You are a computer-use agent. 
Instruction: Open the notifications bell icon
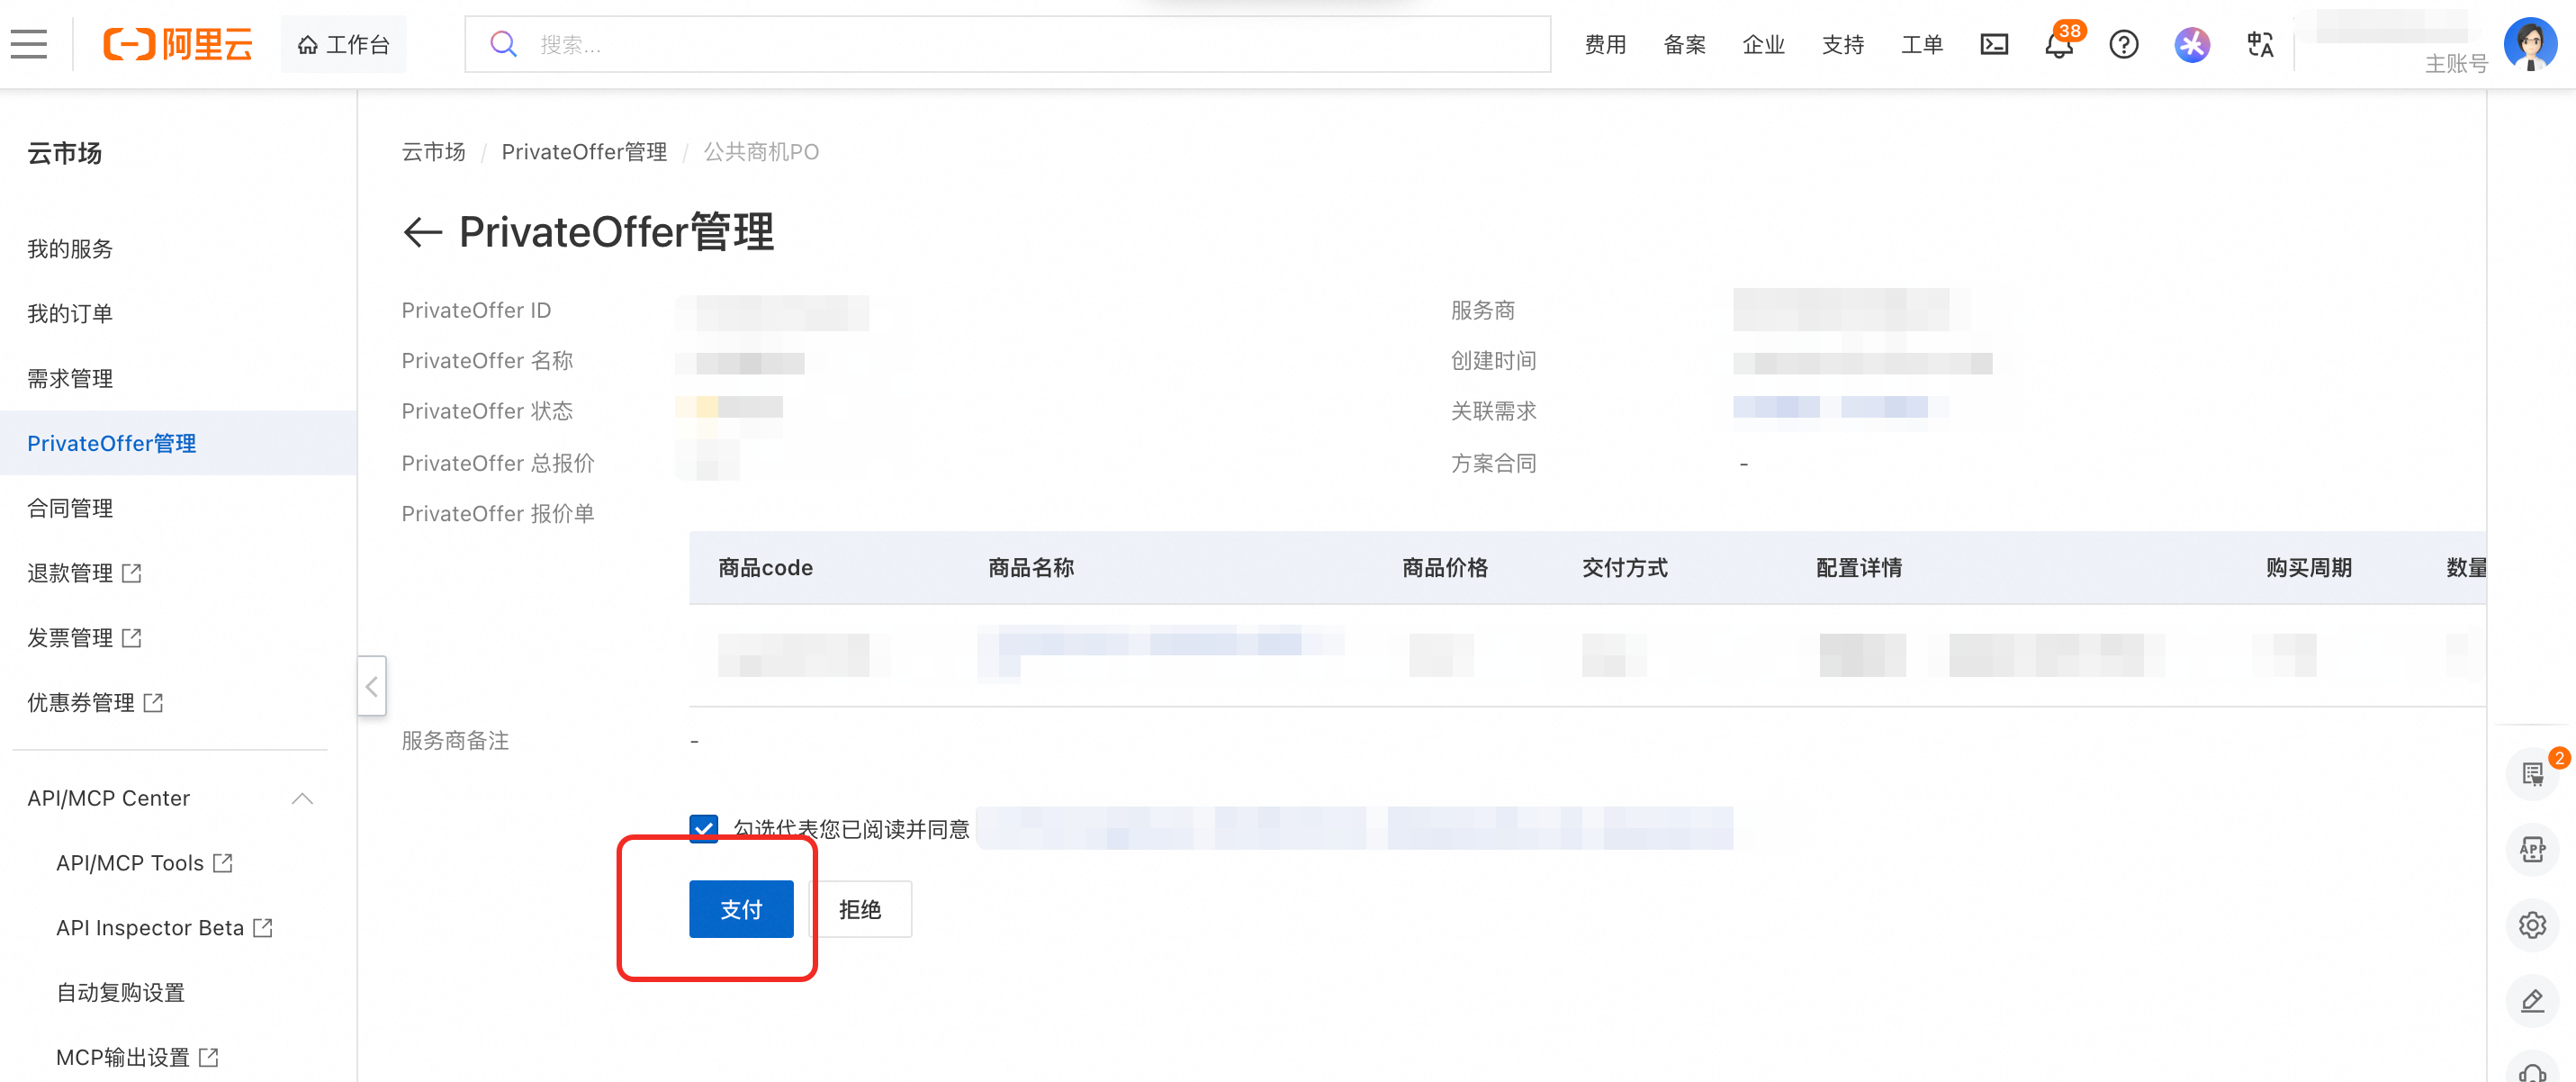click(2058, 45)
